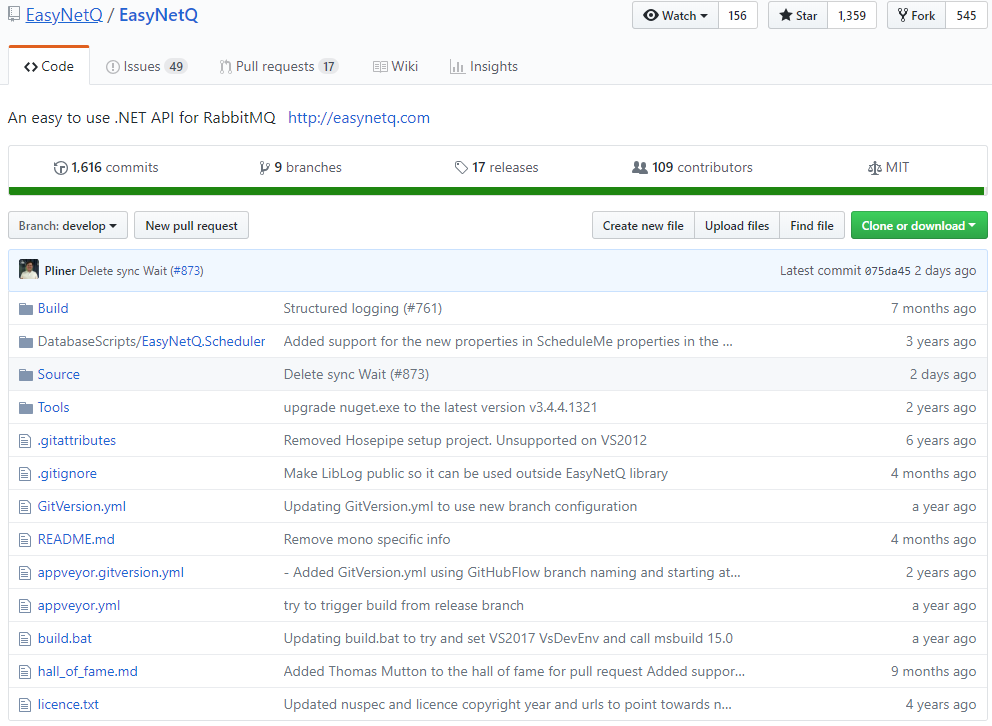Click the README.md file icon
Screen dimensions: 992x726
pyautogui.click(x=25, y=539)
